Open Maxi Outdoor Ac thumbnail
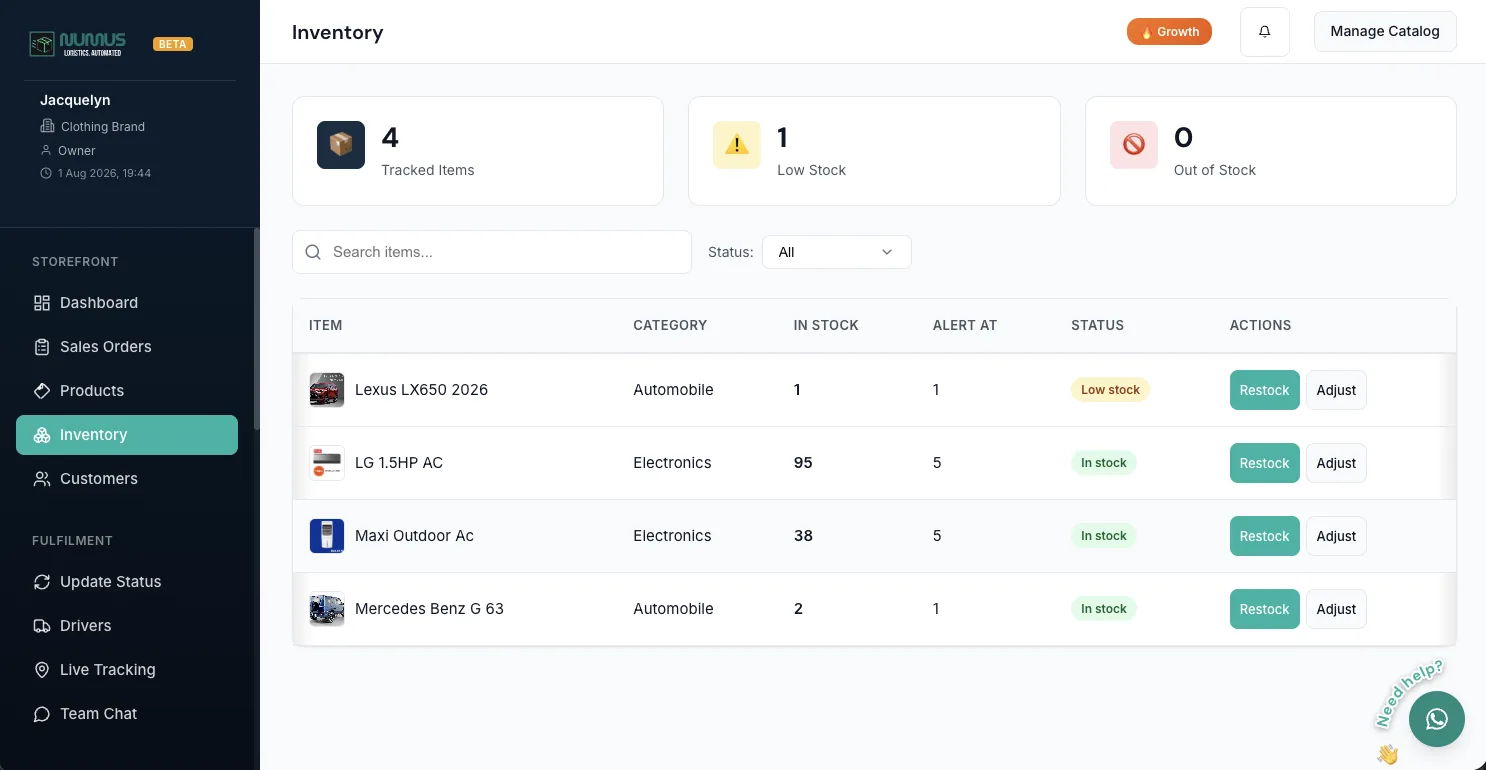Screen dimensions: 1486x770 (x=327, y=536)
